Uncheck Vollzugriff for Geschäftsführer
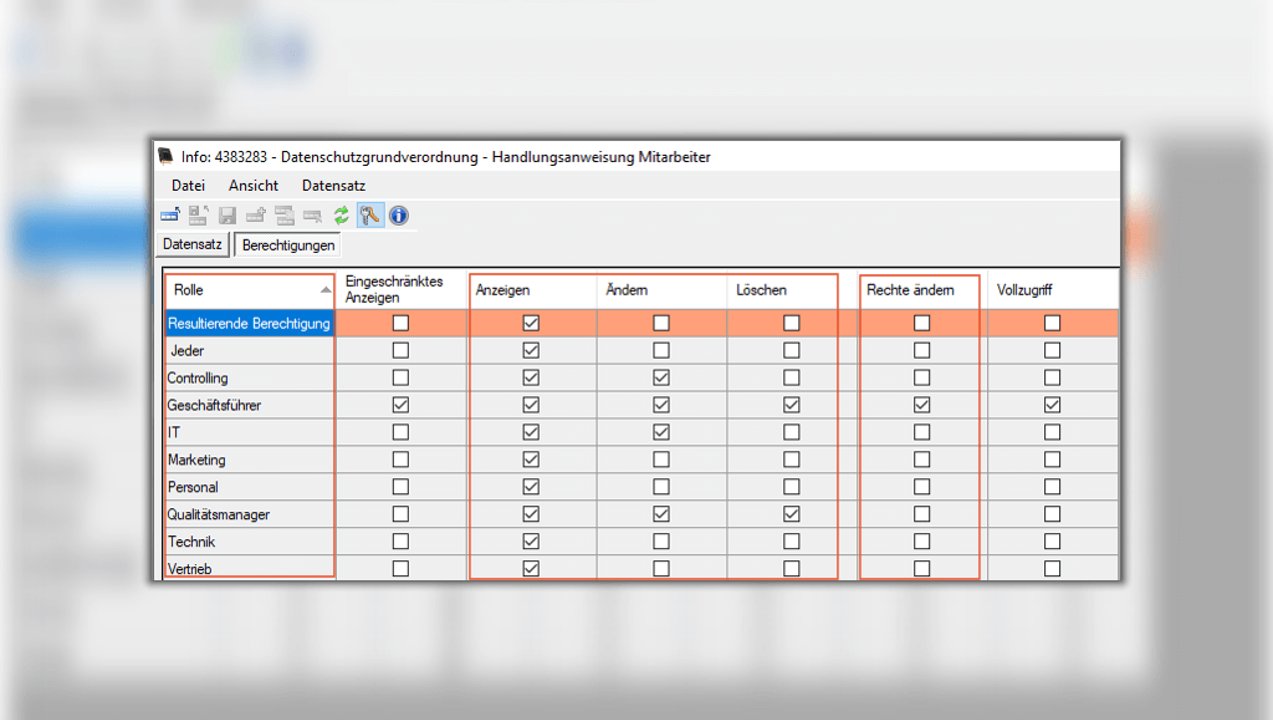This screenshot has height=720, width=1273. pos(1052,405)
